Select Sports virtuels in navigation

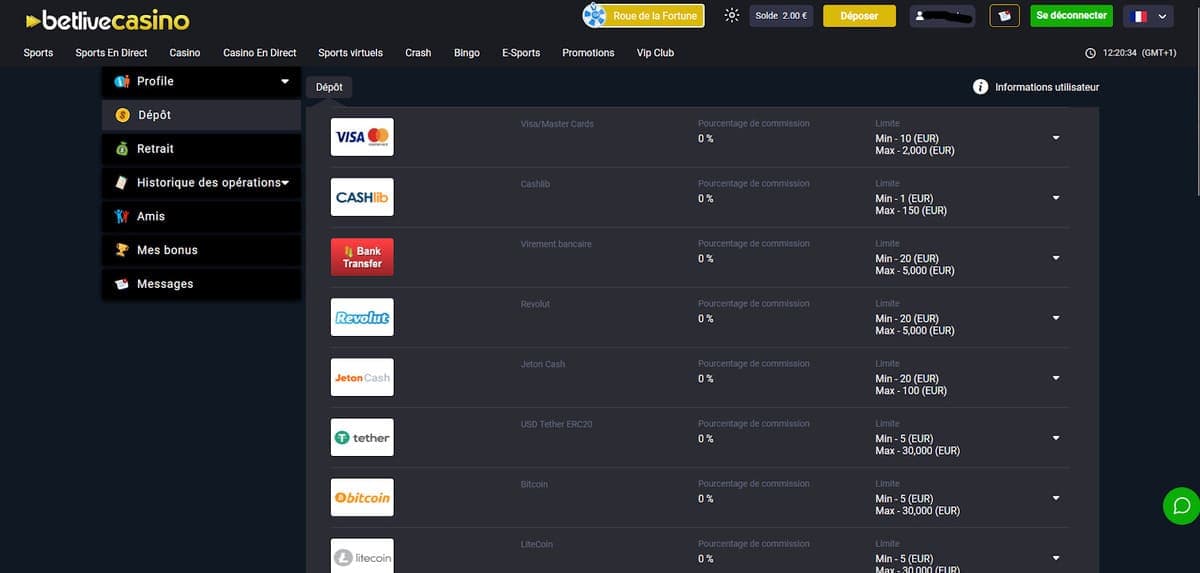tap(350, 53)
